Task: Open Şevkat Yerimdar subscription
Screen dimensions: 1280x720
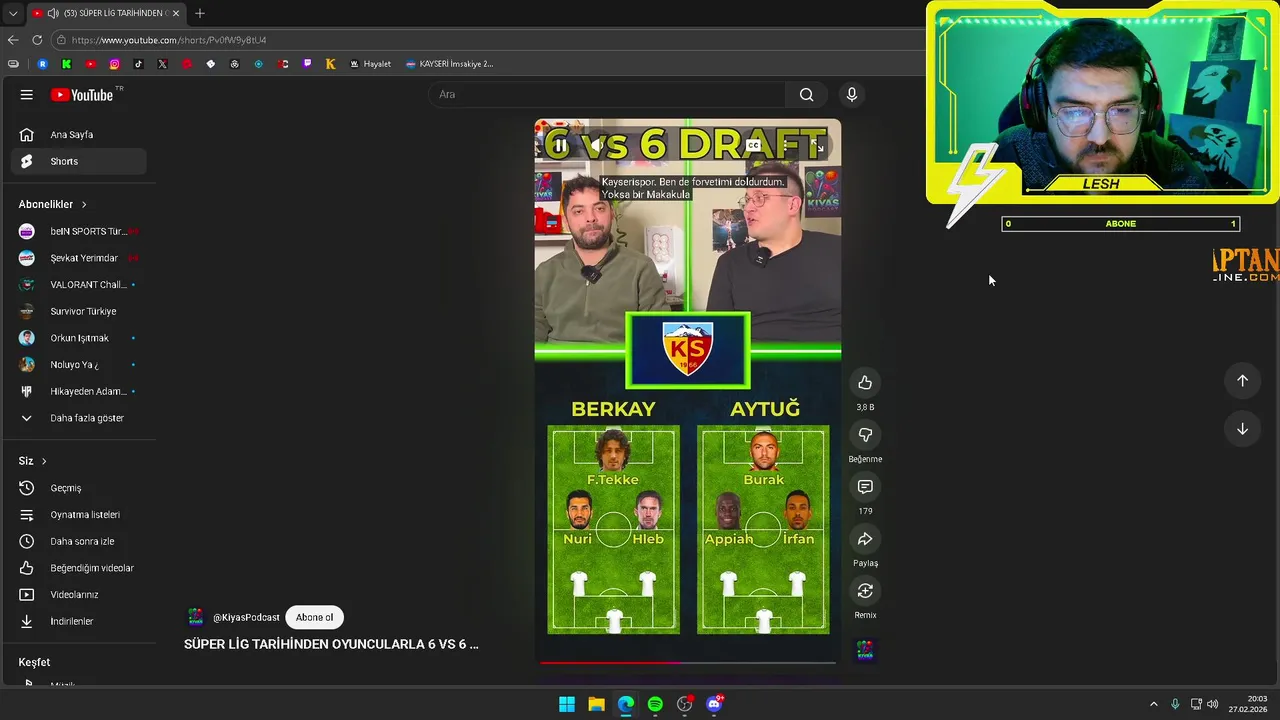Action: click(78, 258)
